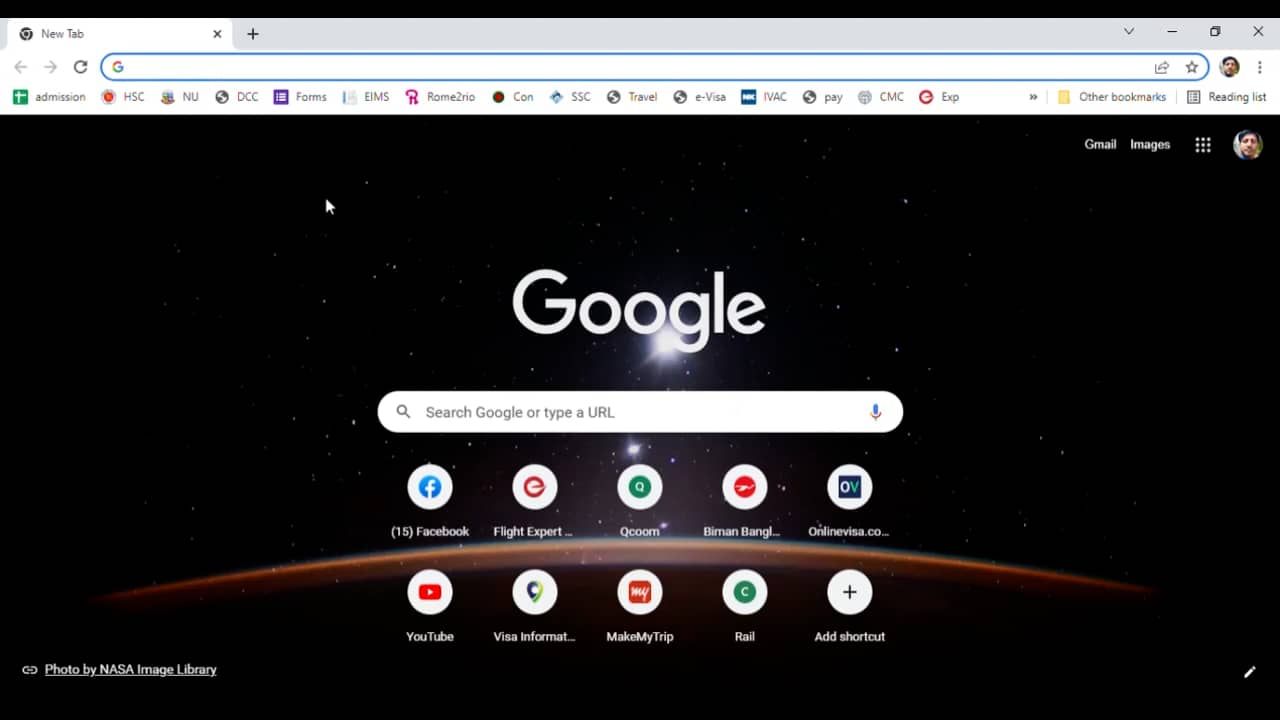The image size is (1280, 720).
Task: Open the Google apps grid
Action: (x=1203, y=145)
